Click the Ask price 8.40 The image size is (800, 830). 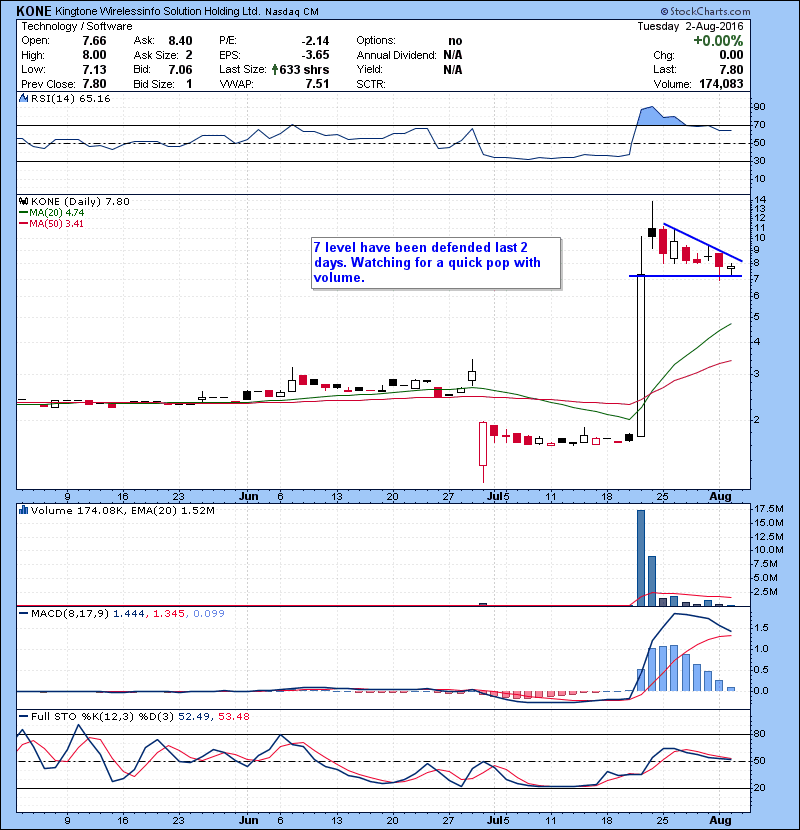coord(180,41)
